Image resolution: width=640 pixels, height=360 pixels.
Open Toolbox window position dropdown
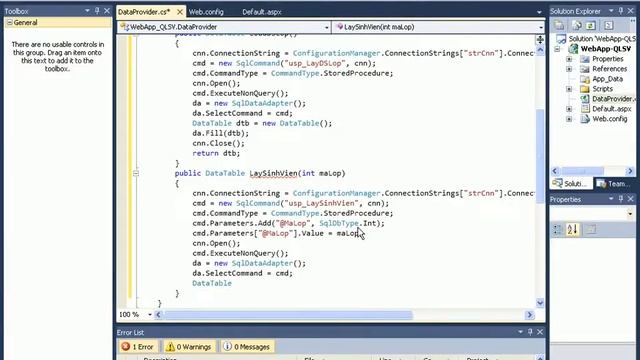87,11
